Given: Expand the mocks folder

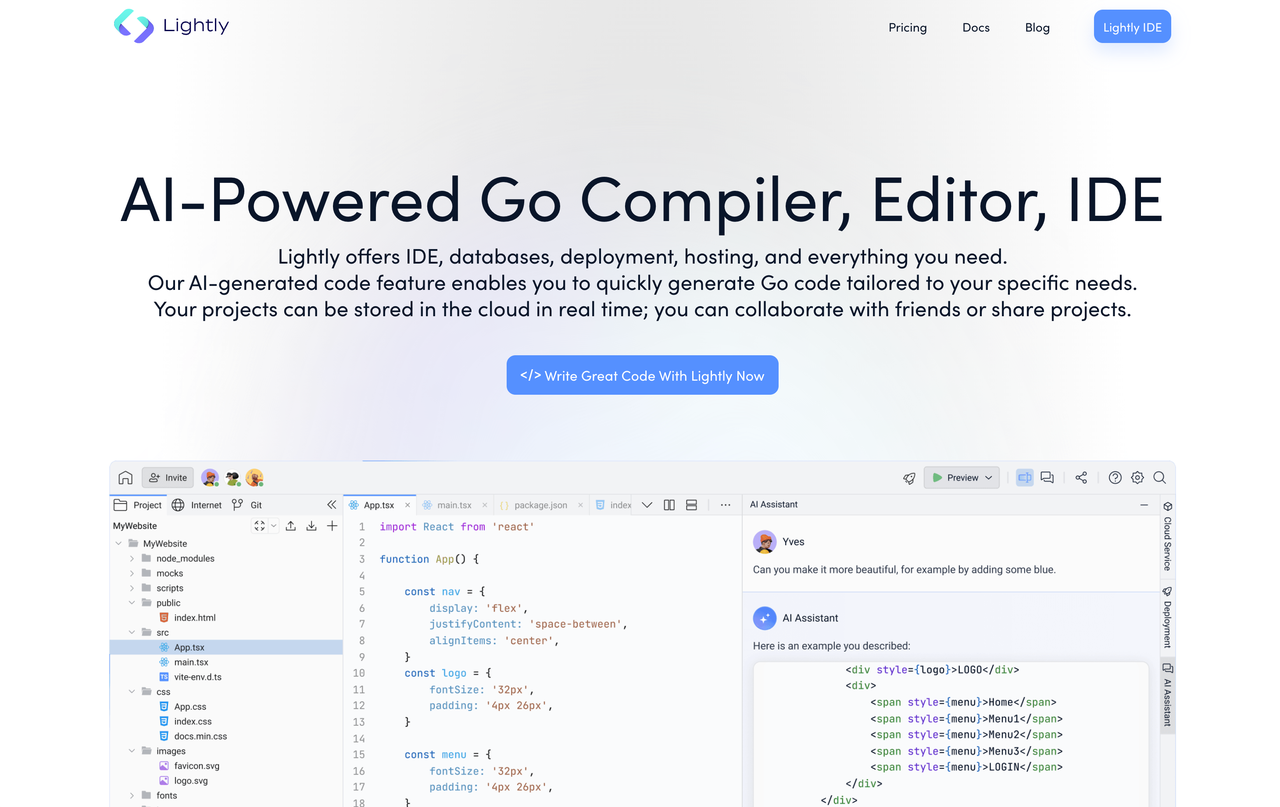Looking at the screenshot, I should point(132,574).
